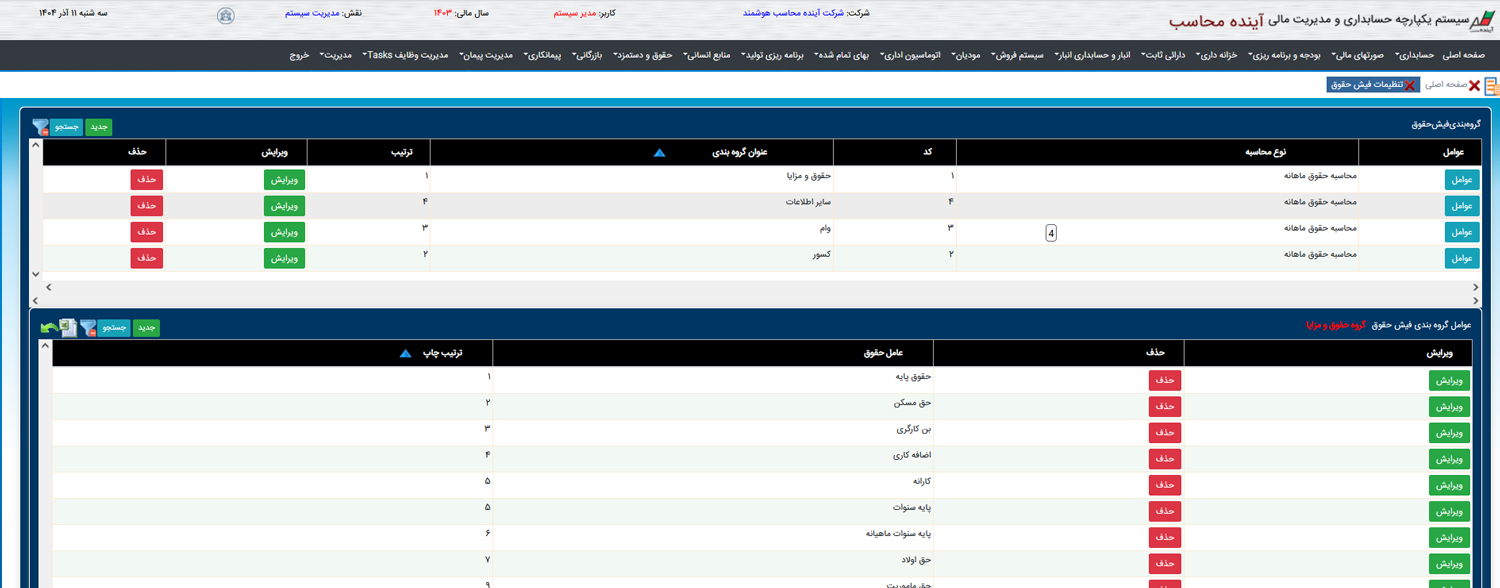Click ویرایش for the کسور group row
This screenshot has width=1500, height=588.
pyautogui.click(x=284, y=258)
